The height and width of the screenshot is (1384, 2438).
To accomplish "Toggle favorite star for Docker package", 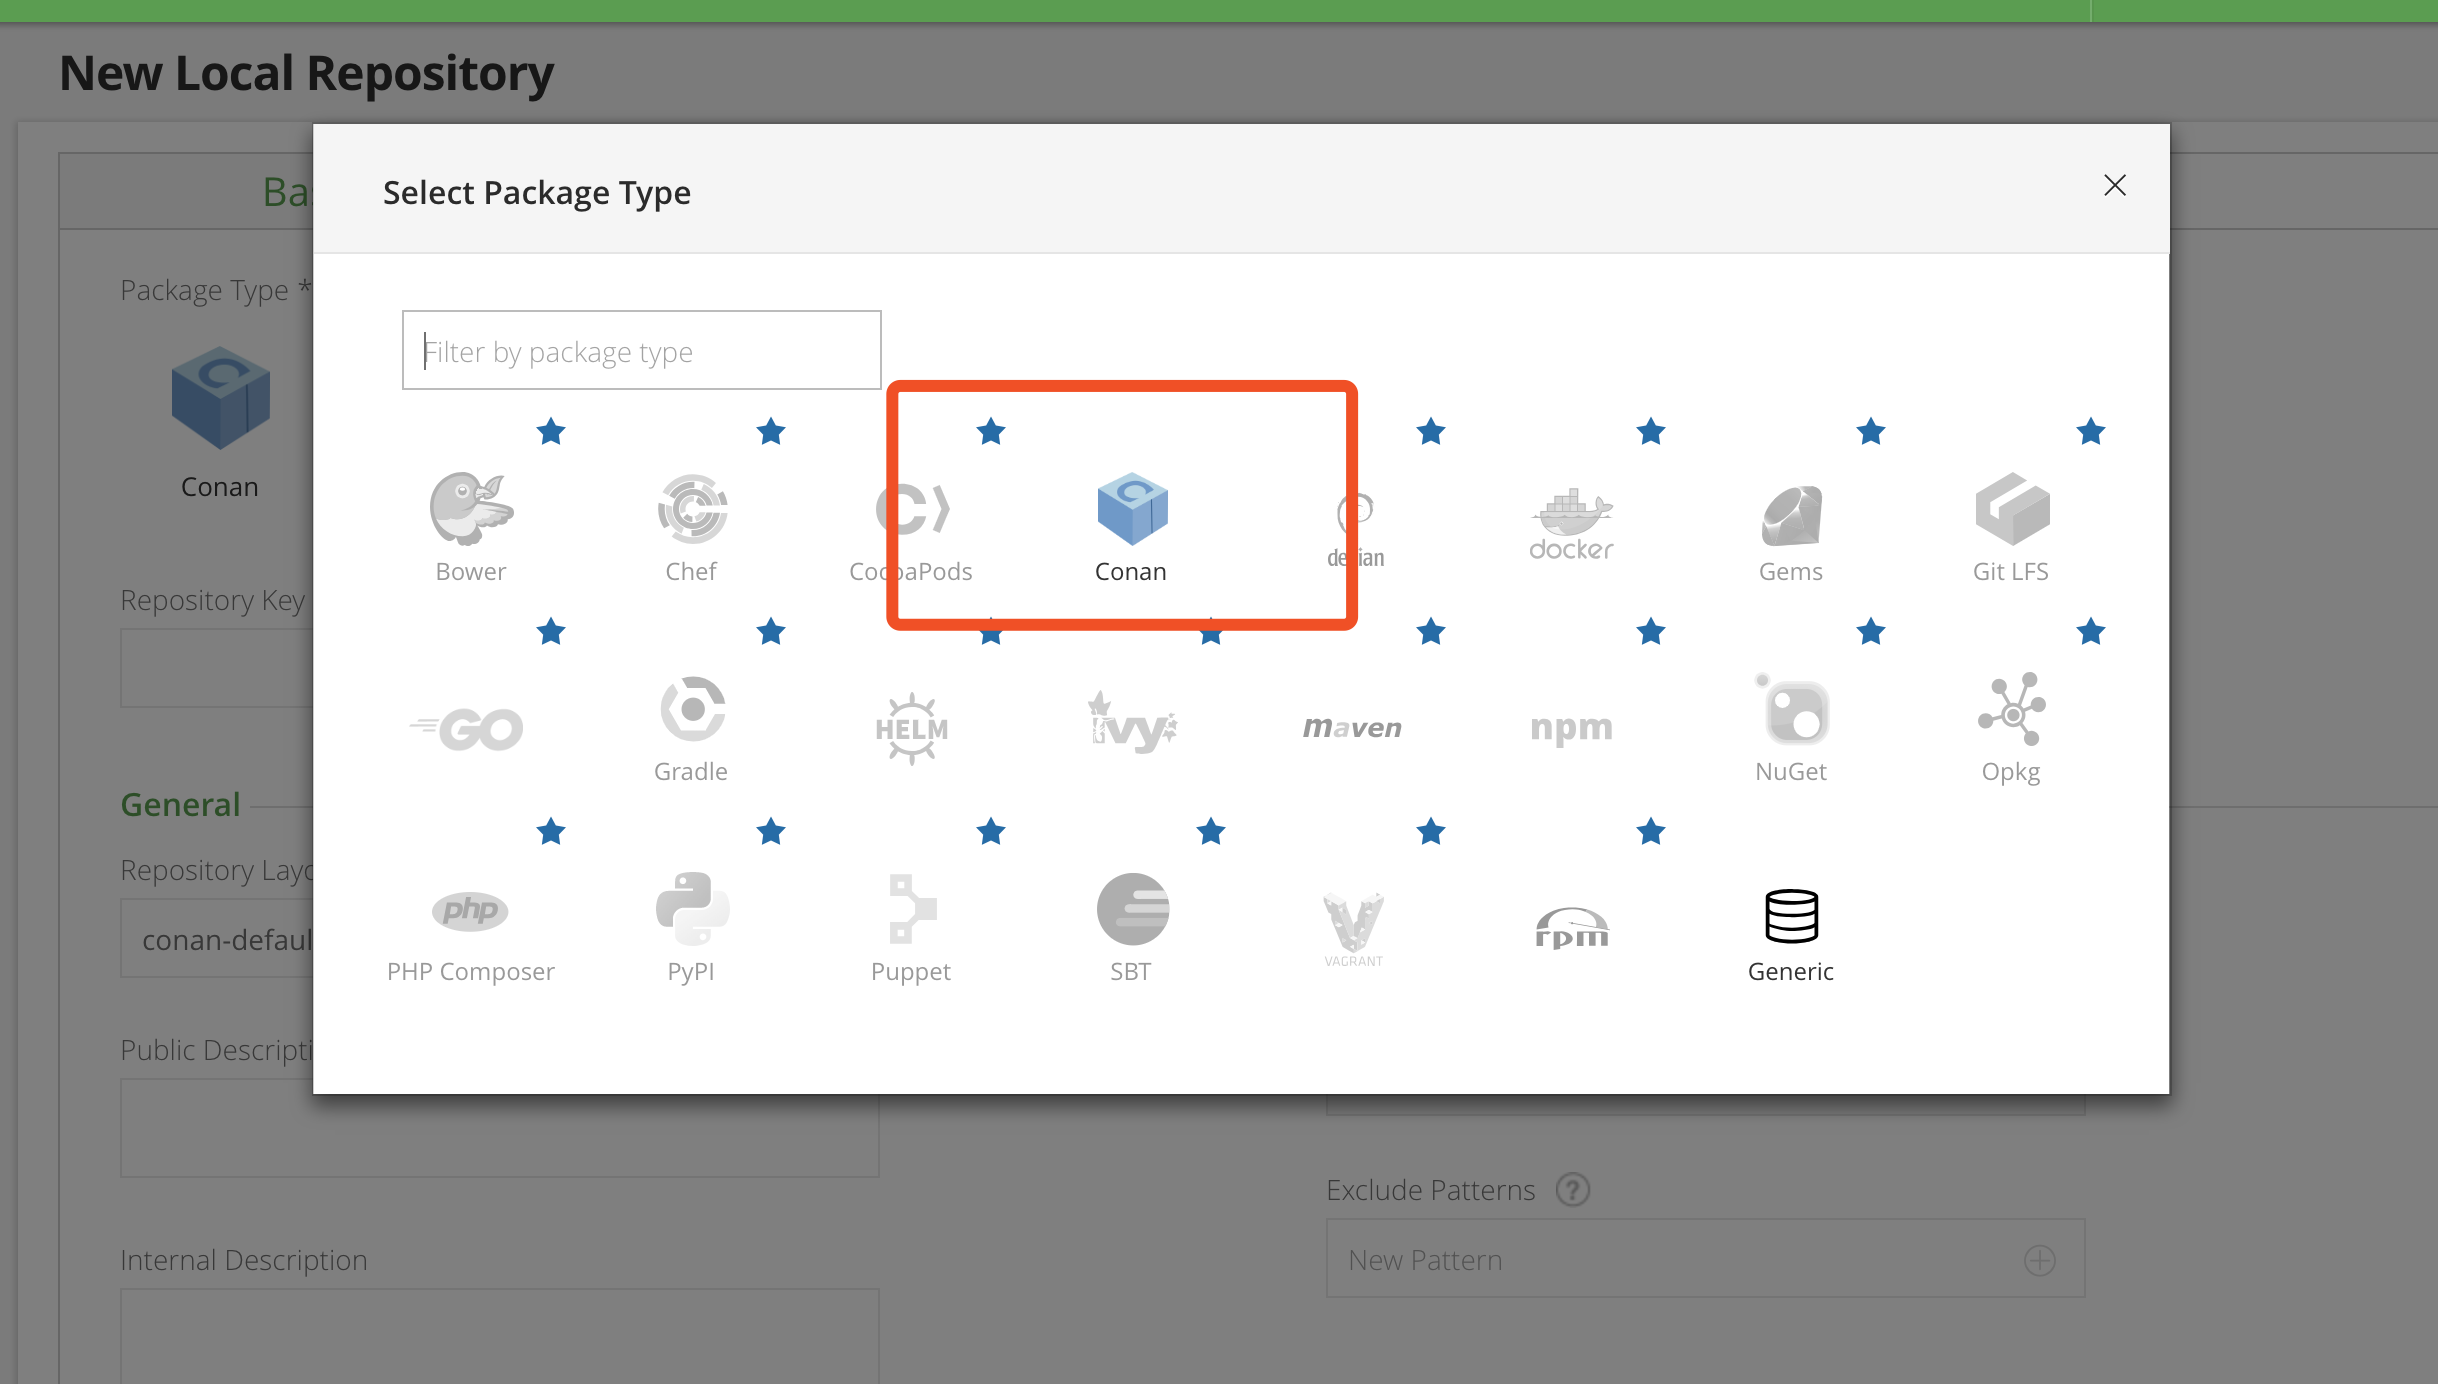I will [x=1648, y=432].
